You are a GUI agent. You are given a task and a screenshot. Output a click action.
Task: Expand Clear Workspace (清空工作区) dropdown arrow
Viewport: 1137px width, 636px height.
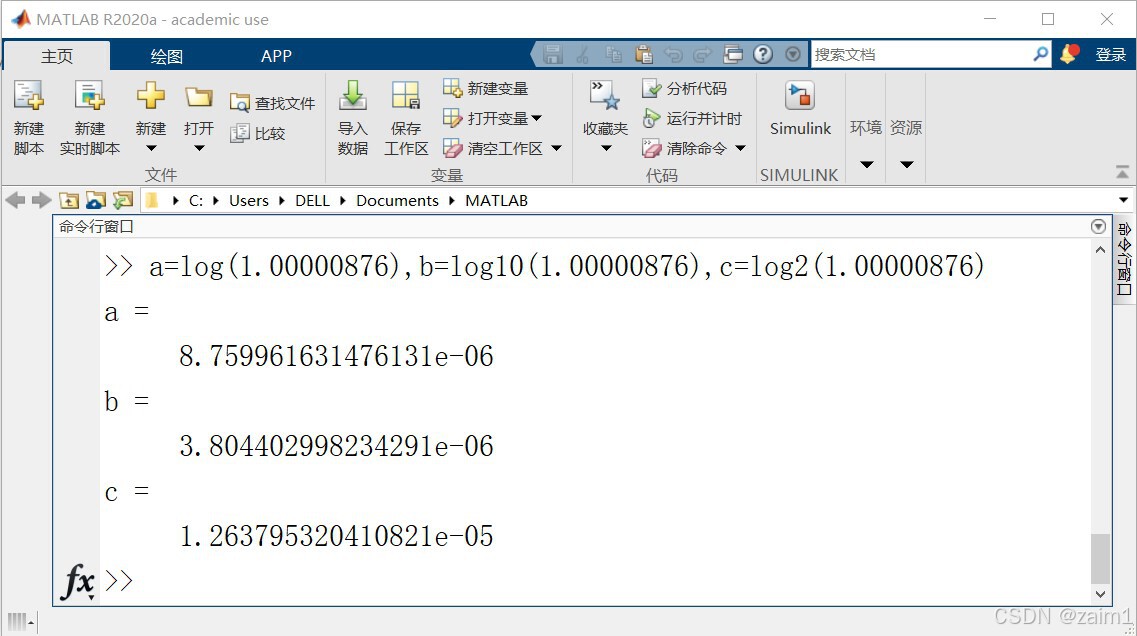click(x=556, y=149)
